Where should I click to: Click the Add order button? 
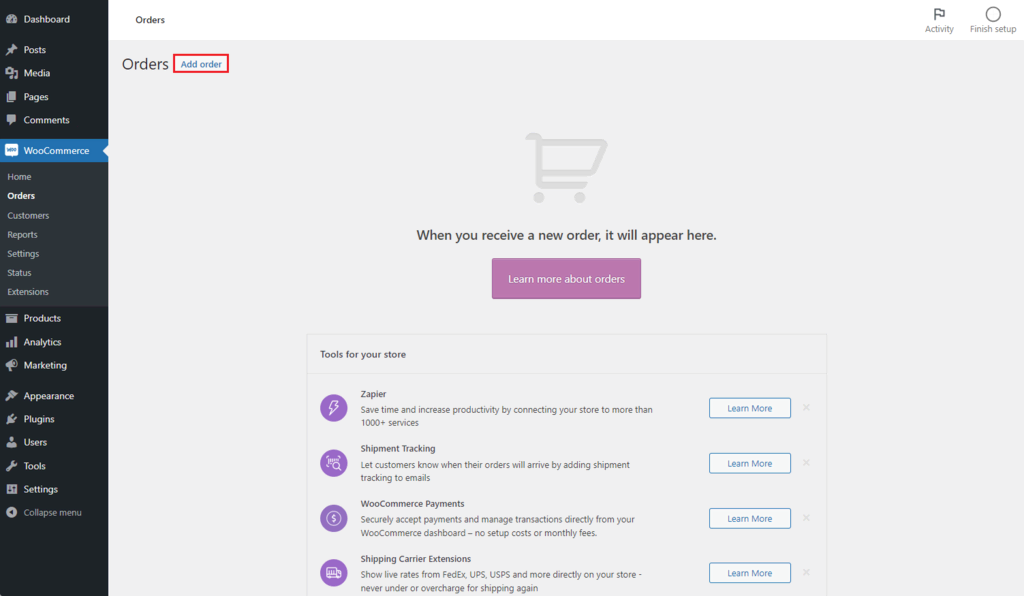(201, 64)
